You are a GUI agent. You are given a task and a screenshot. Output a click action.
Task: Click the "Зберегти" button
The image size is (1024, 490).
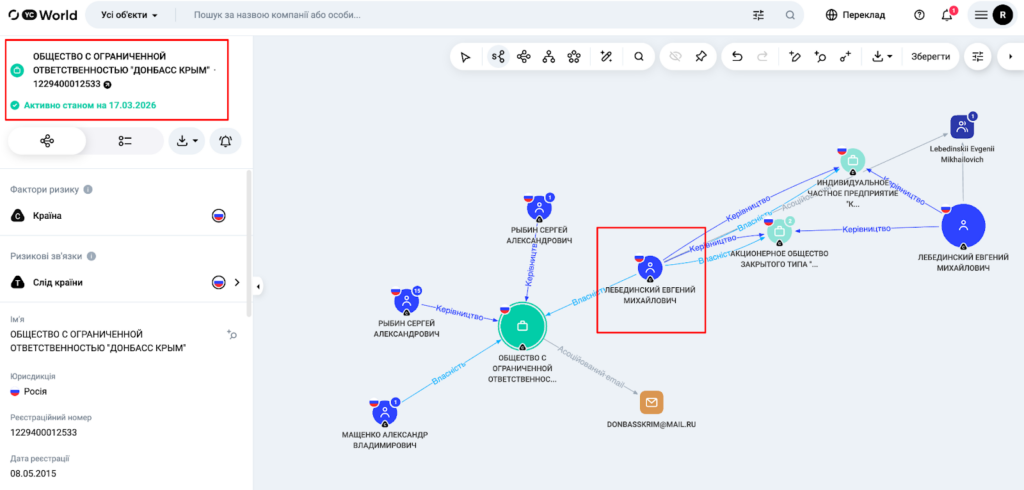click(931, 57)
